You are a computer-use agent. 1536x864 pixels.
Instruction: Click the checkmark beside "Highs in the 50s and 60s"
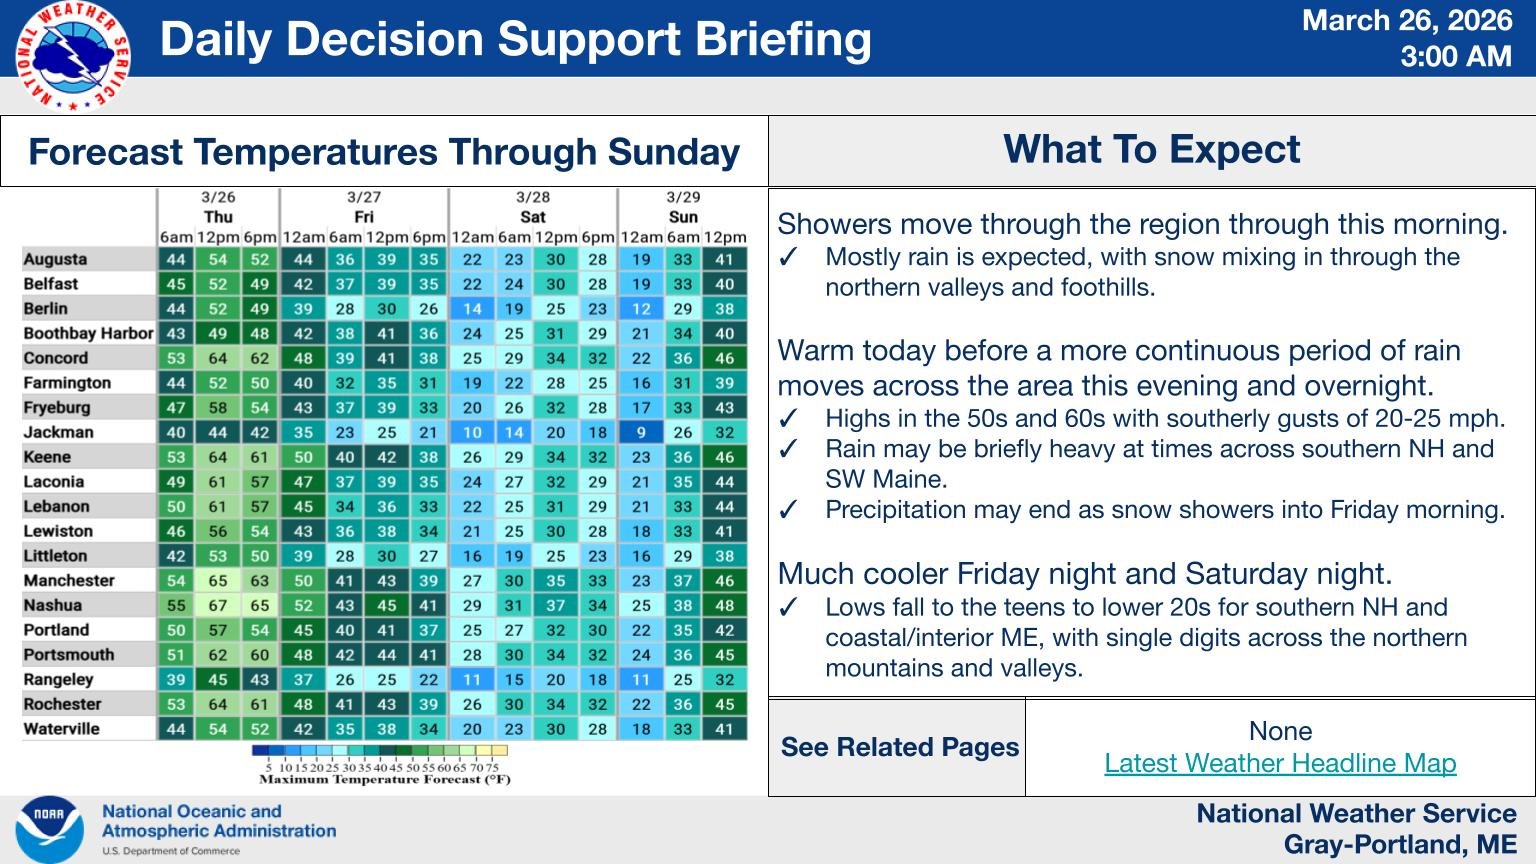(x=788, y=419)
